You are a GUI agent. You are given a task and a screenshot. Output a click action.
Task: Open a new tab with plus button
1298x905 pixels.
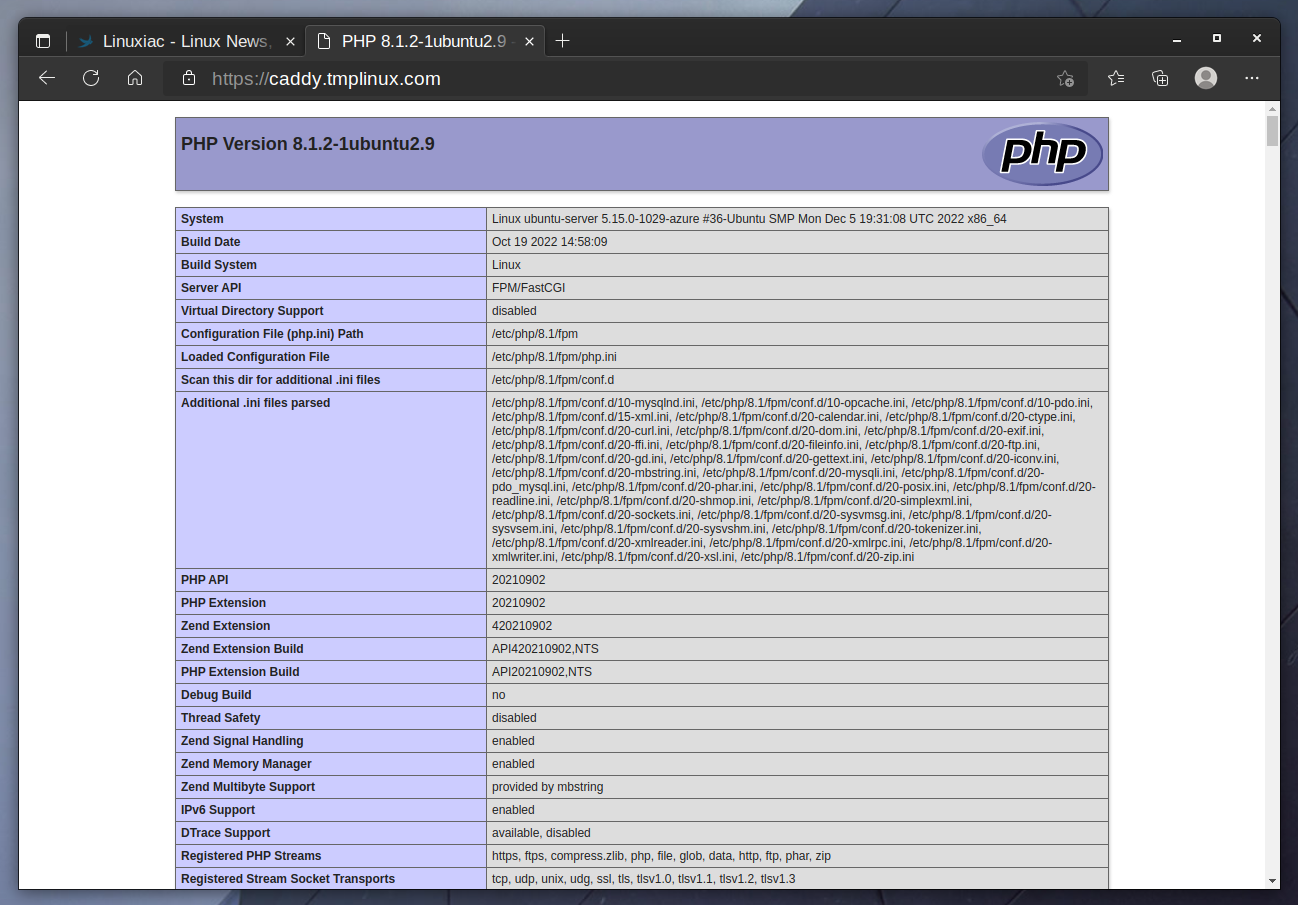pyautogui.click(x=562, y=41)
